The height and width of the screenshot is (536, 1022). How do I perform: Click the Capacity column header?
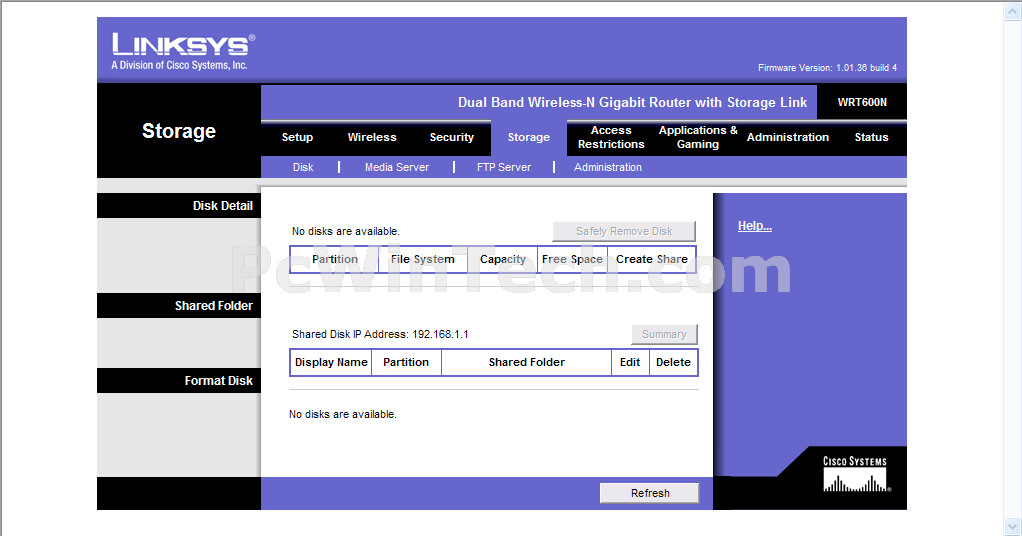[503, 260]
